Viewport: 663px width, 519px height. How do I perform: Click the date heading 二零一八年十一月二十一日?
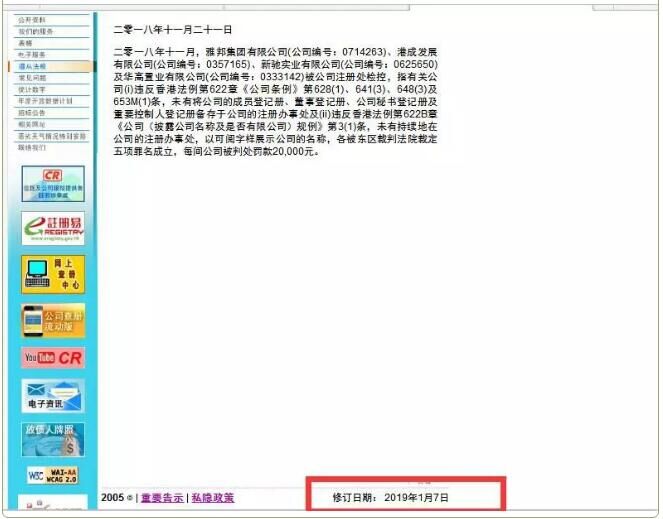point(173,30)
